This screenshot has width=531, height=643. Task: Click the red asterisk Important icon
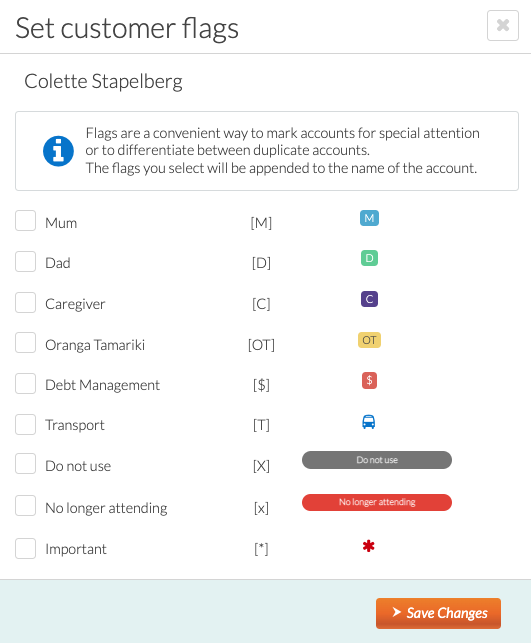point(369,546)
